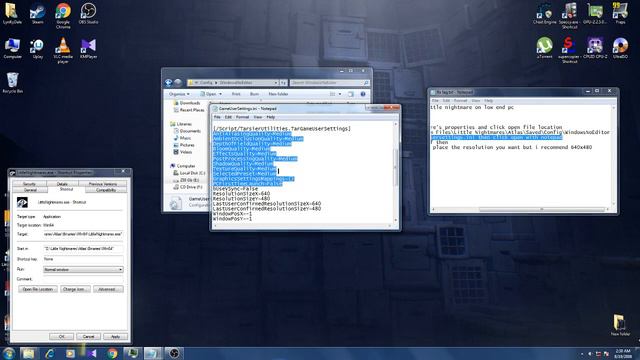Switch to the Compatibility tab
640x360 pixels.
(106, 190)
